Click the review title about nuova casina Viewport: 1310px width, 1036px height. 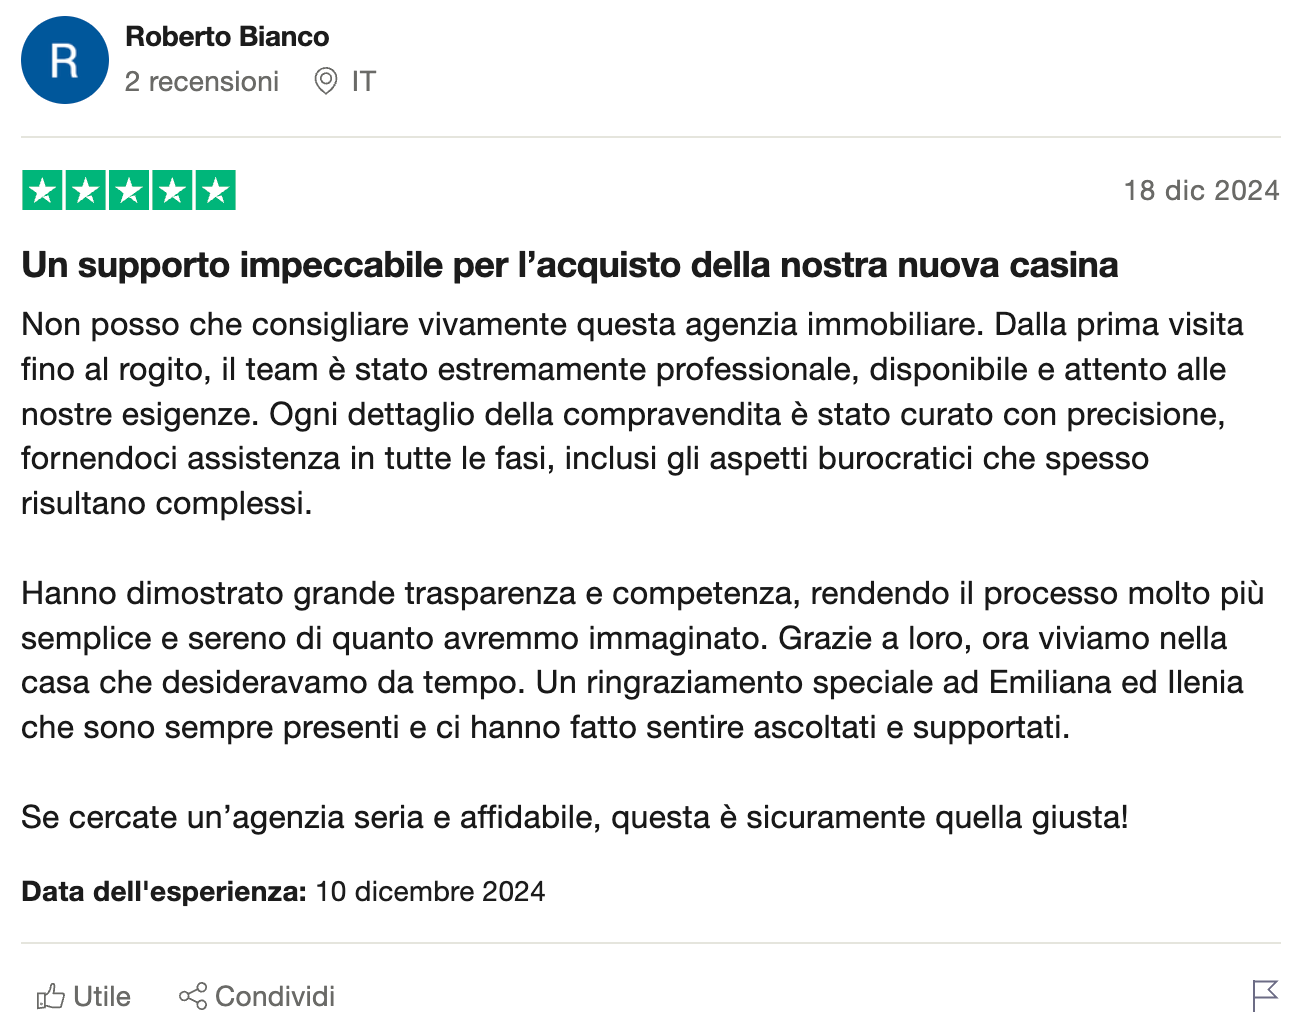(x=570, y=265)
